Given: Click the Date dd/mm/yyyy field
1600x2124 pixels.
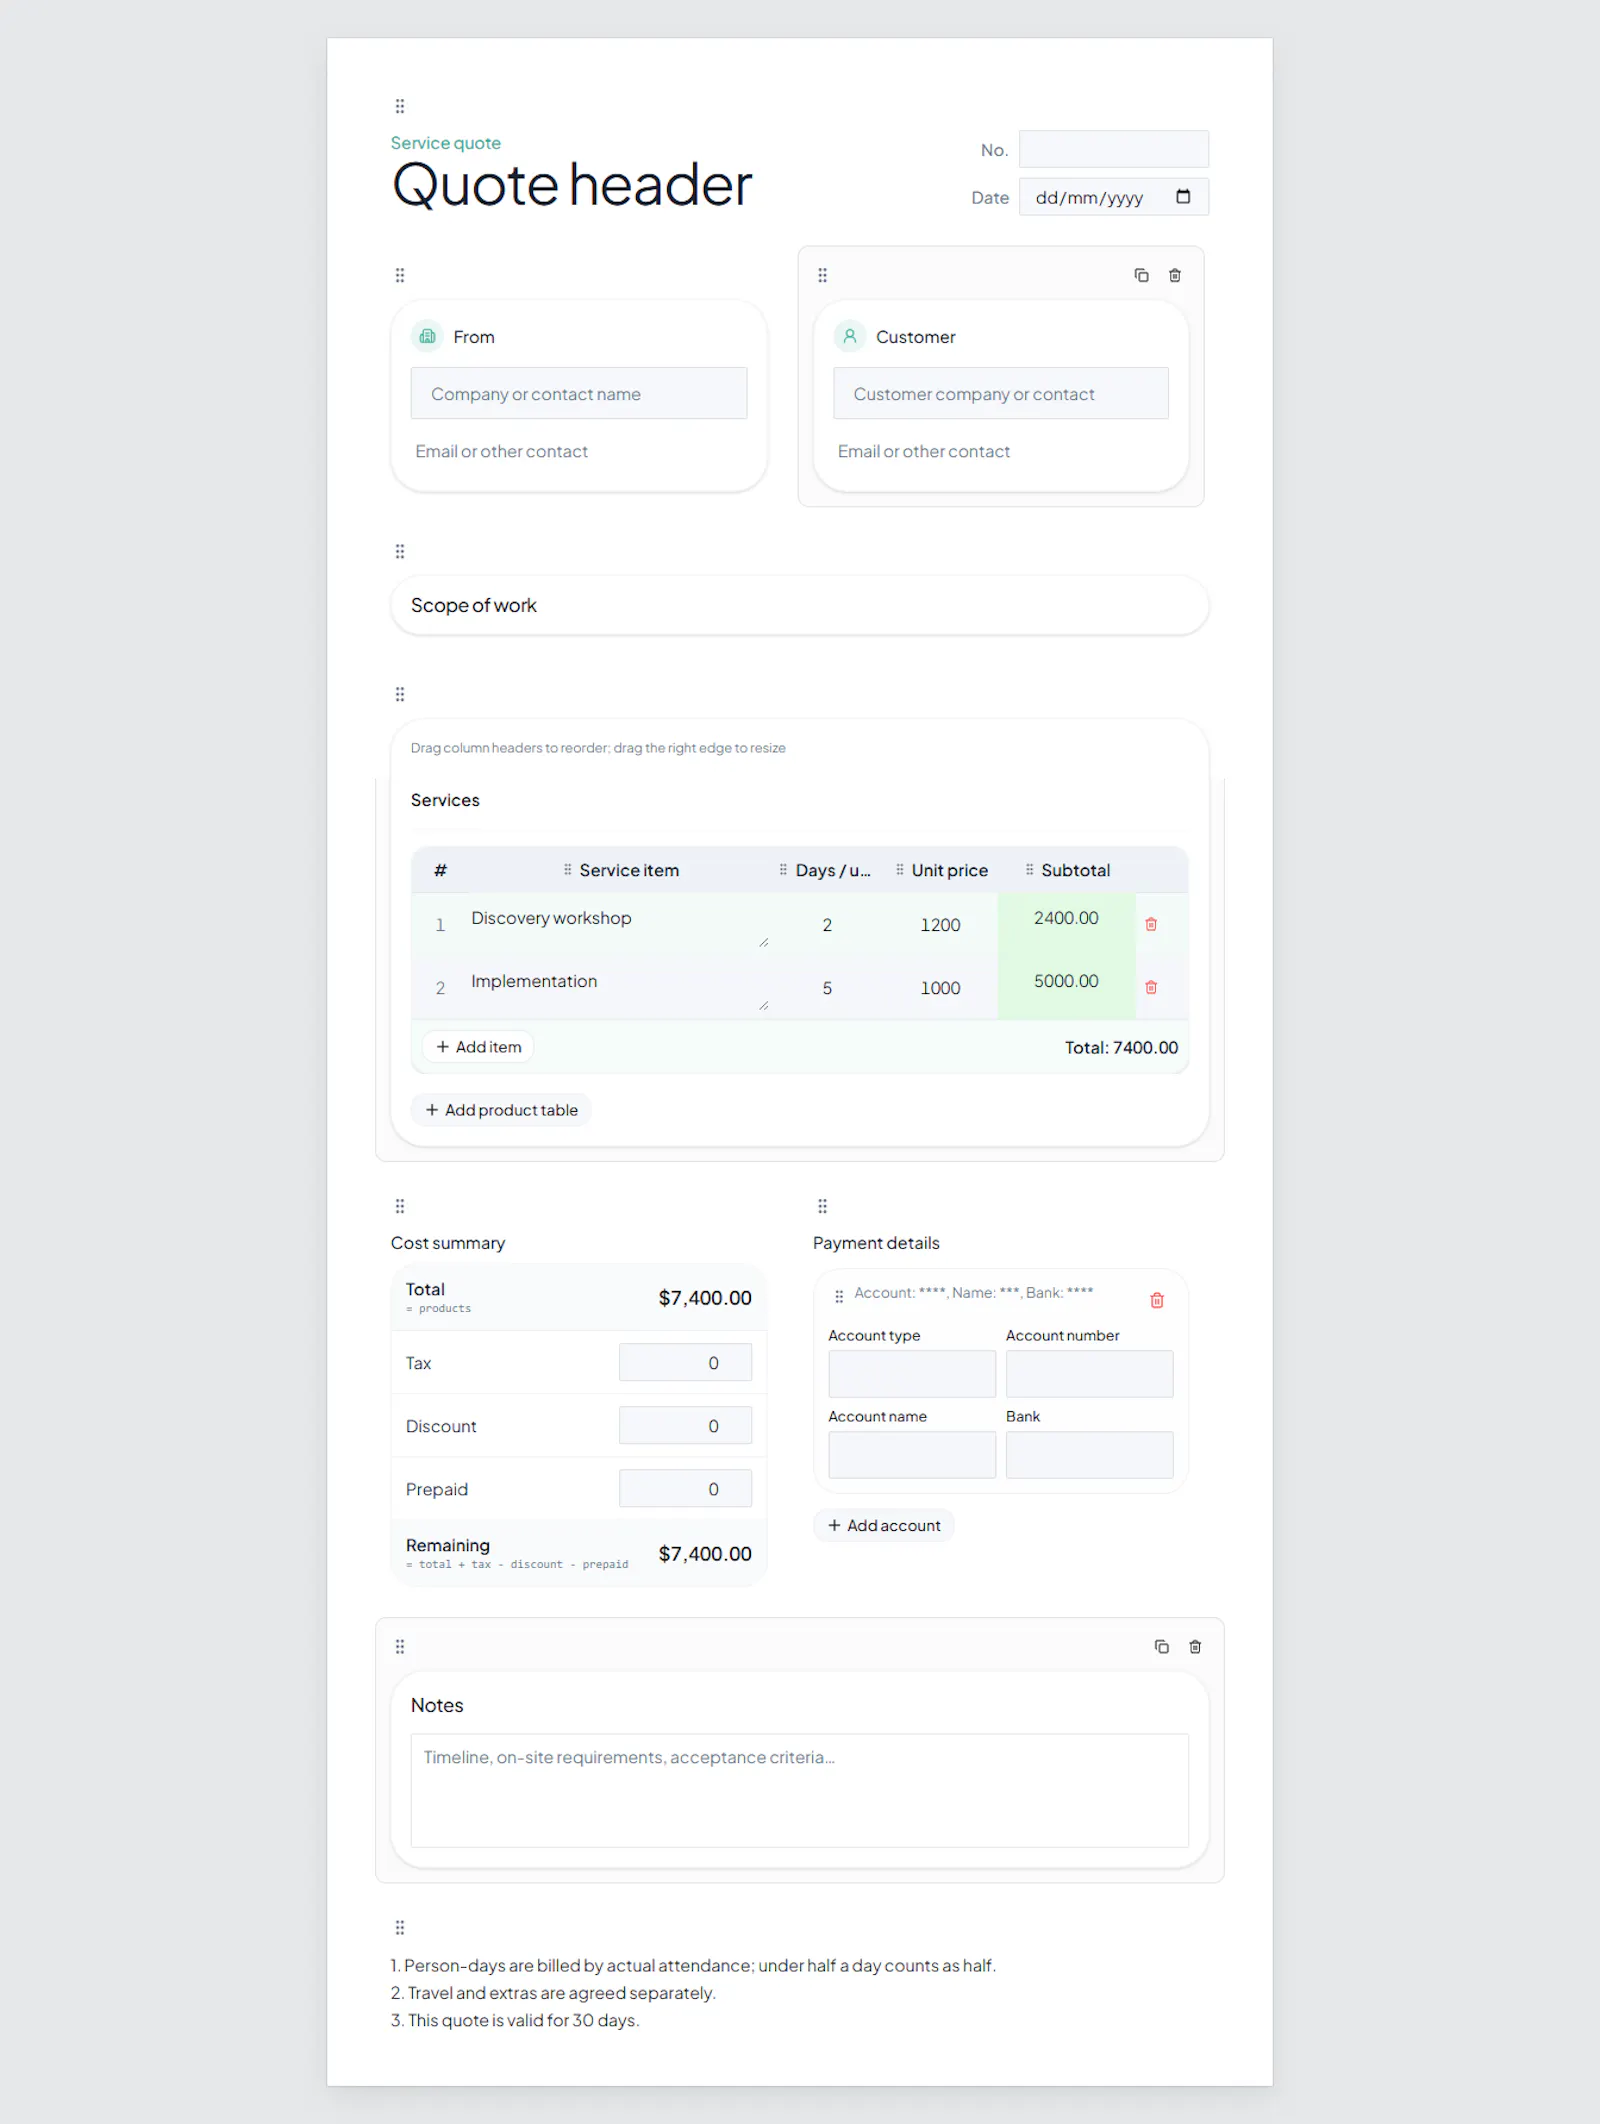Looking at the screenshot, I should pos(1114,197).
